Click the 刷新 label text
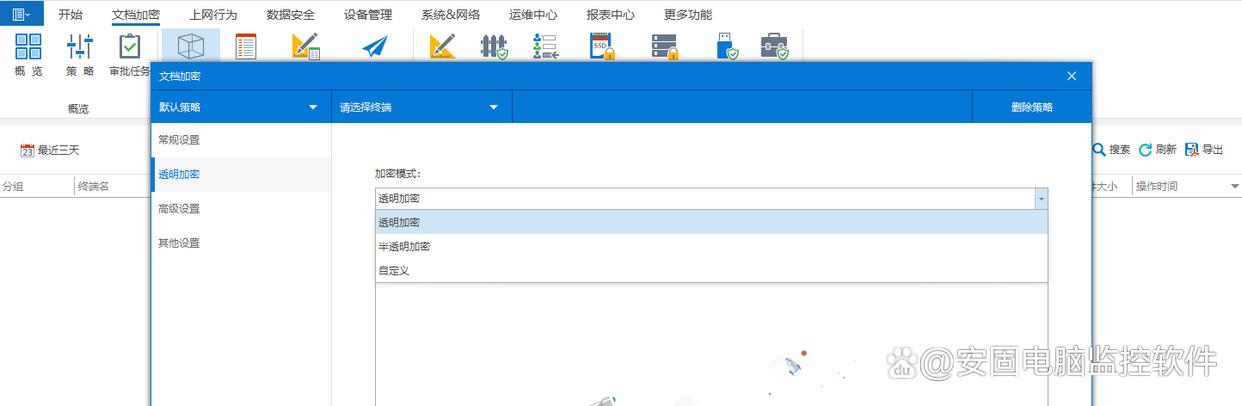Viewport: 1242px width, 406px height. (1166, 149)
